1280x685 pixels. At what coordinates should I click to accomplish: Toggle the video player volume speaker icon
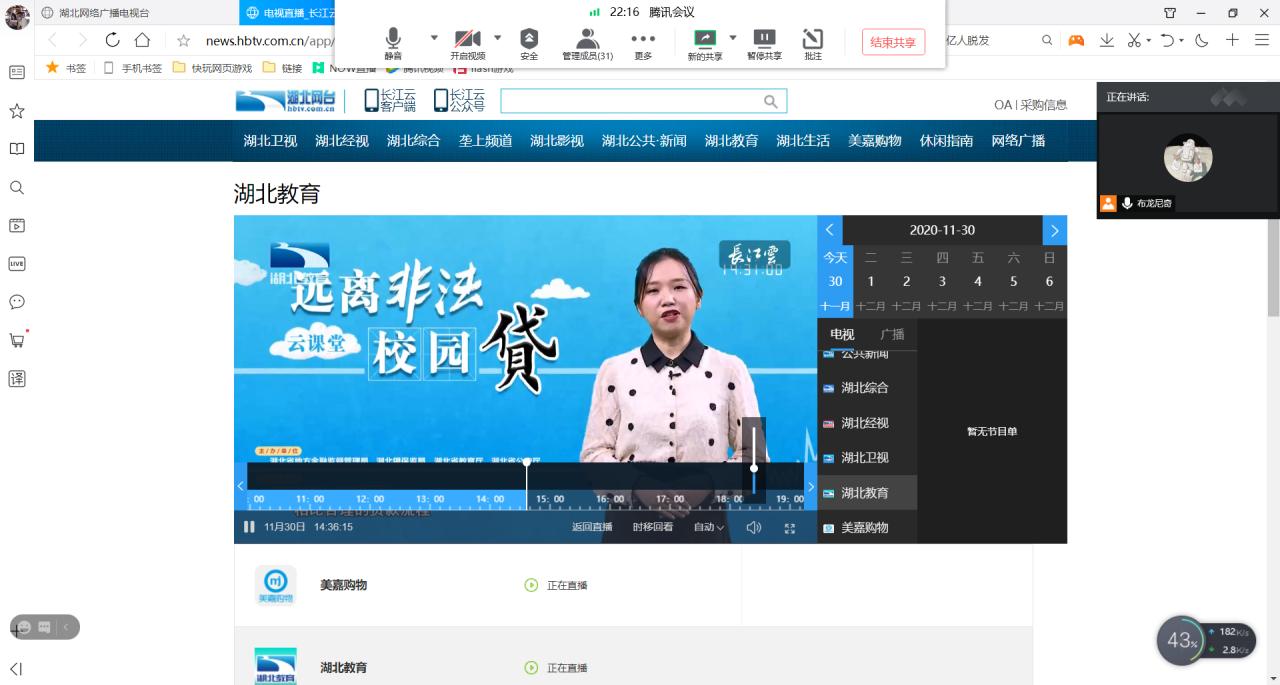(x=753, y=527)
